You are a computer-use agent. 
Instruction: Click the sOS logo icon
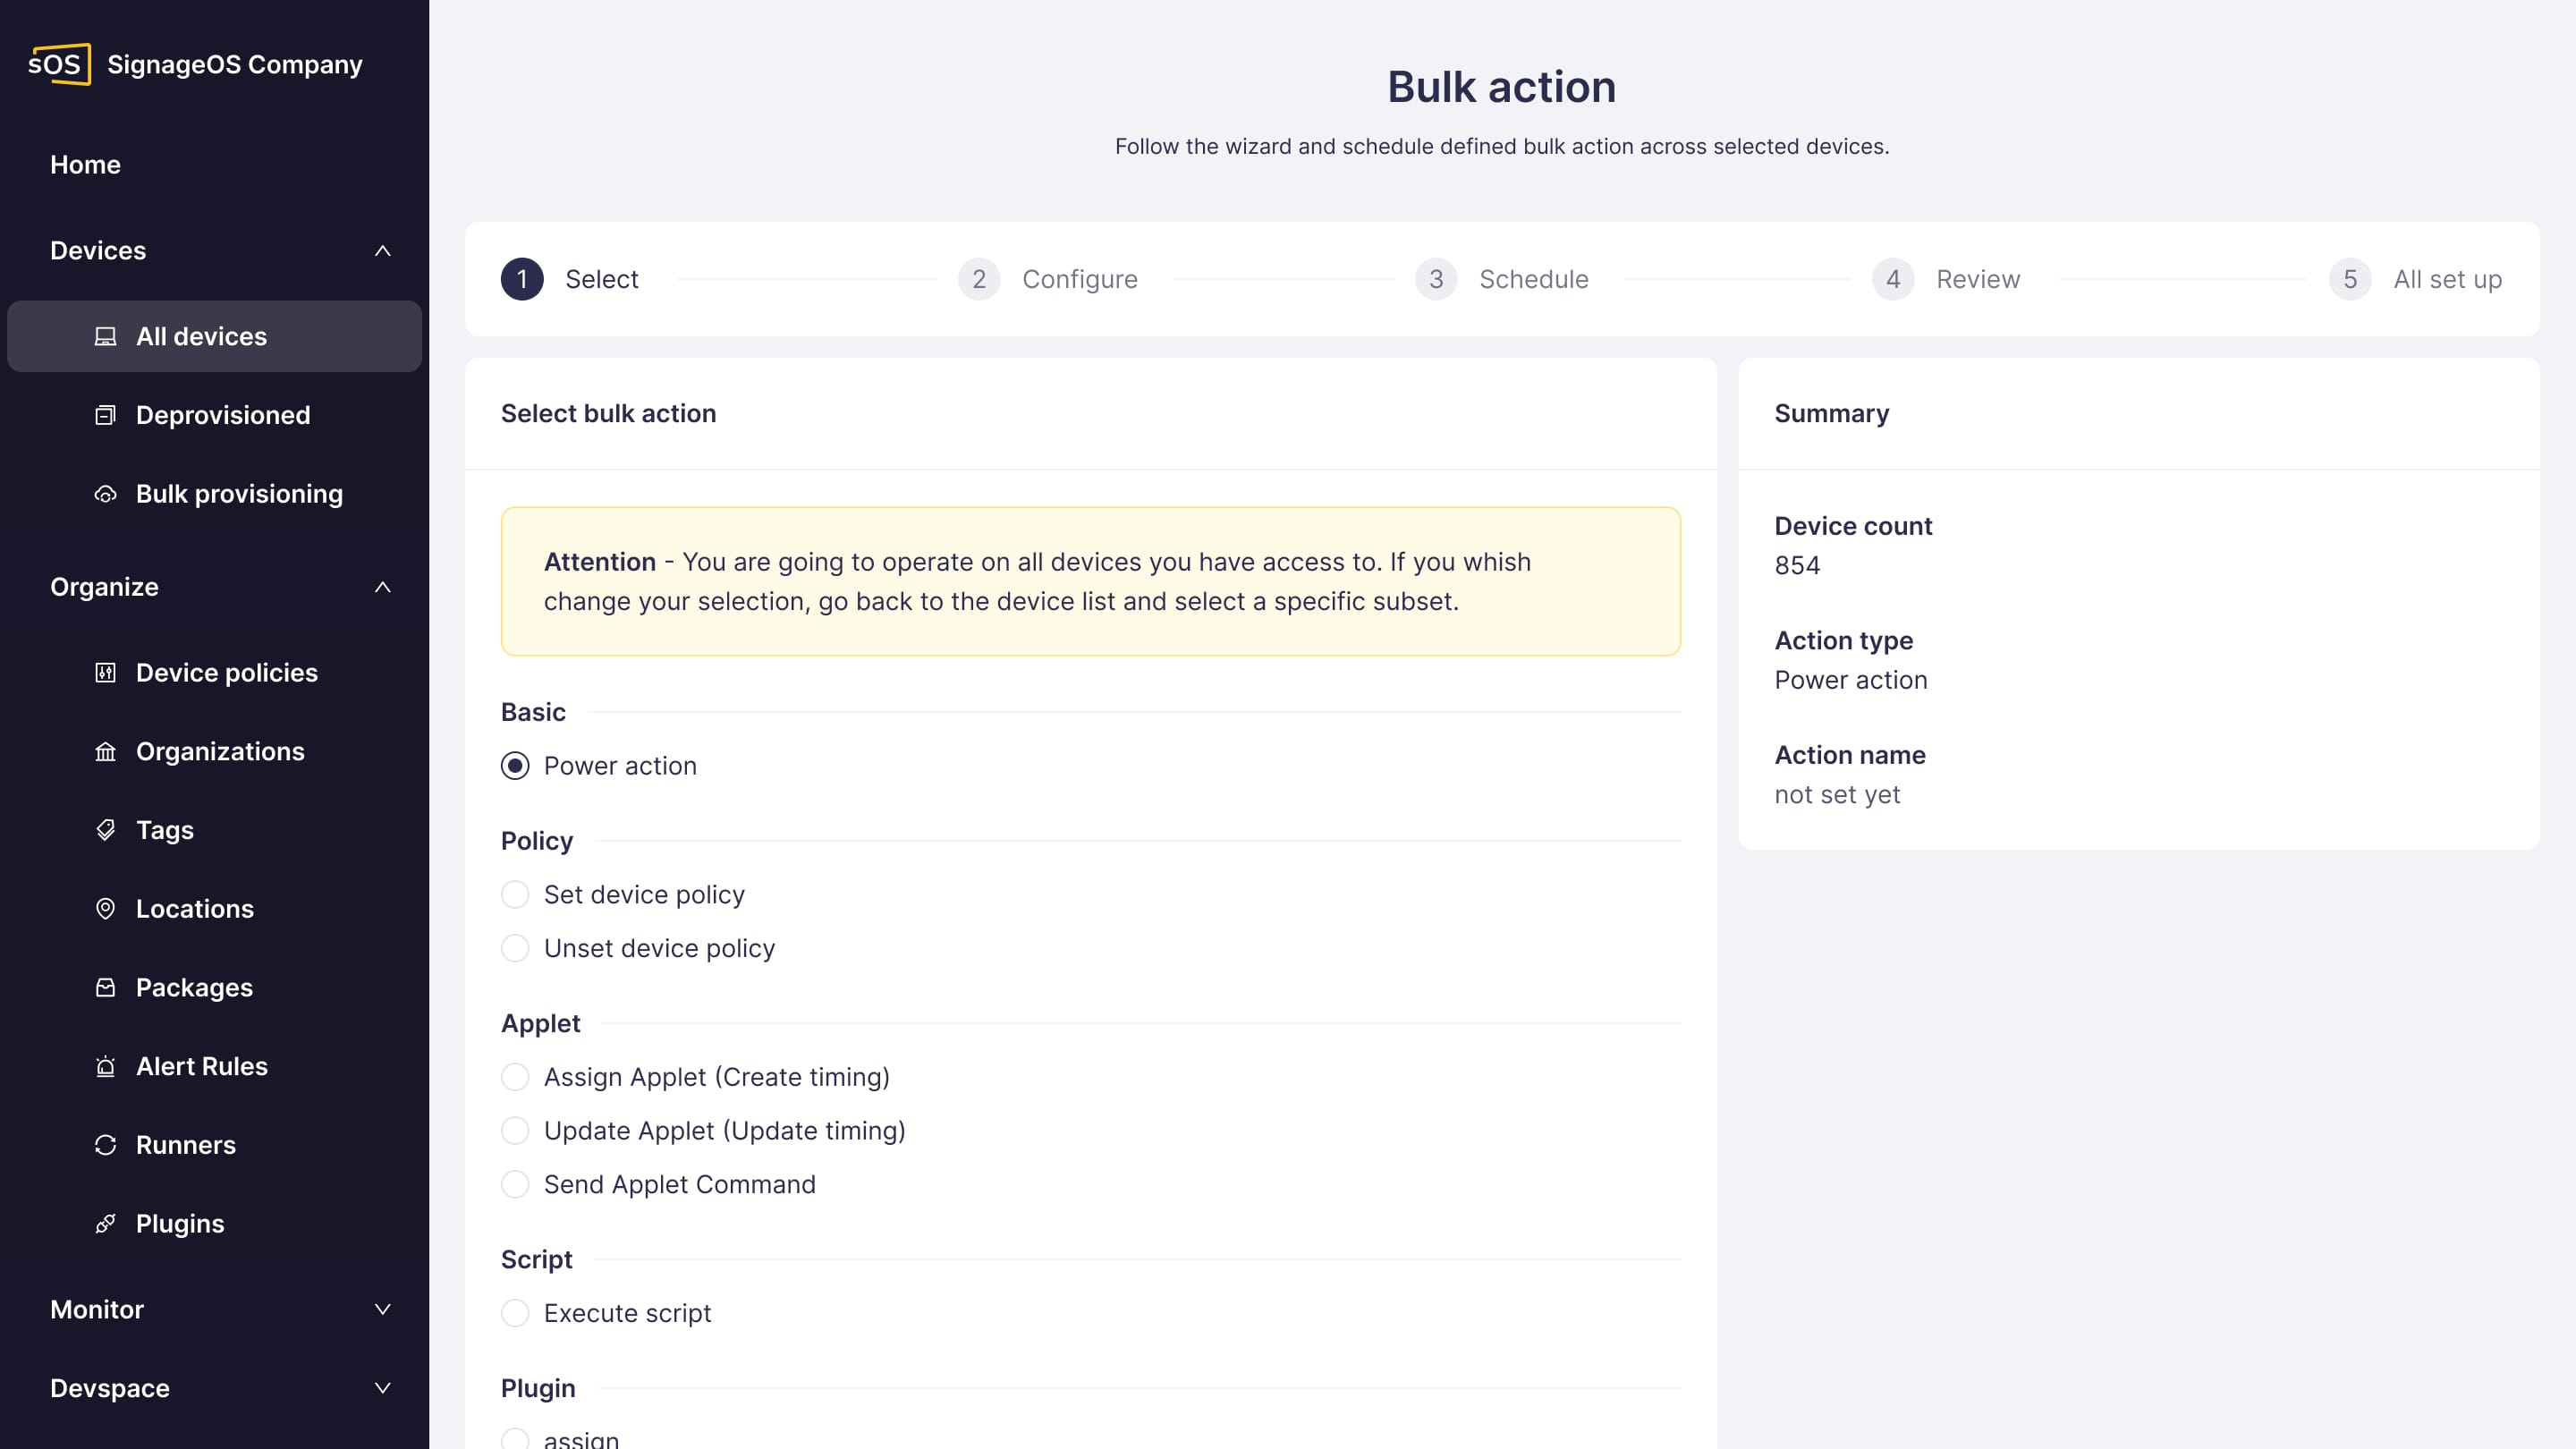tap(59, 64)
